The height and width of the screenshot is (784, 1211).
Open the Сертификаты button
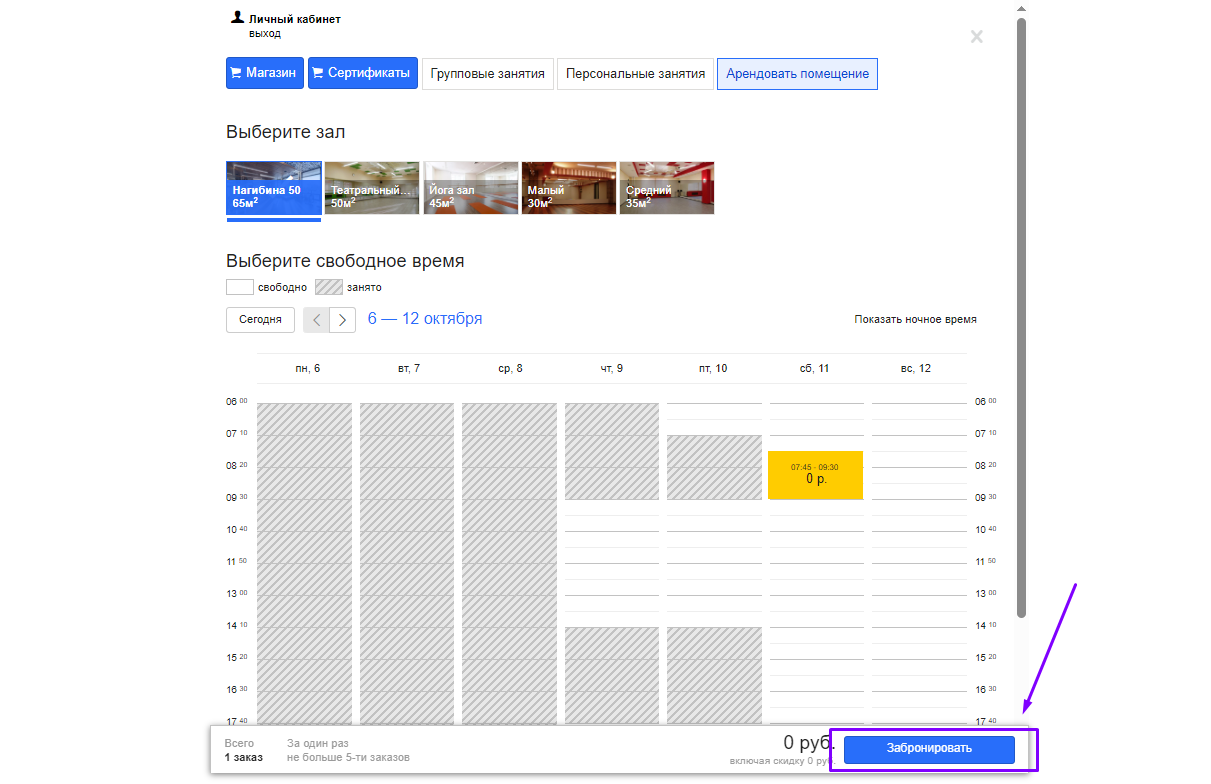click(362, 73)
